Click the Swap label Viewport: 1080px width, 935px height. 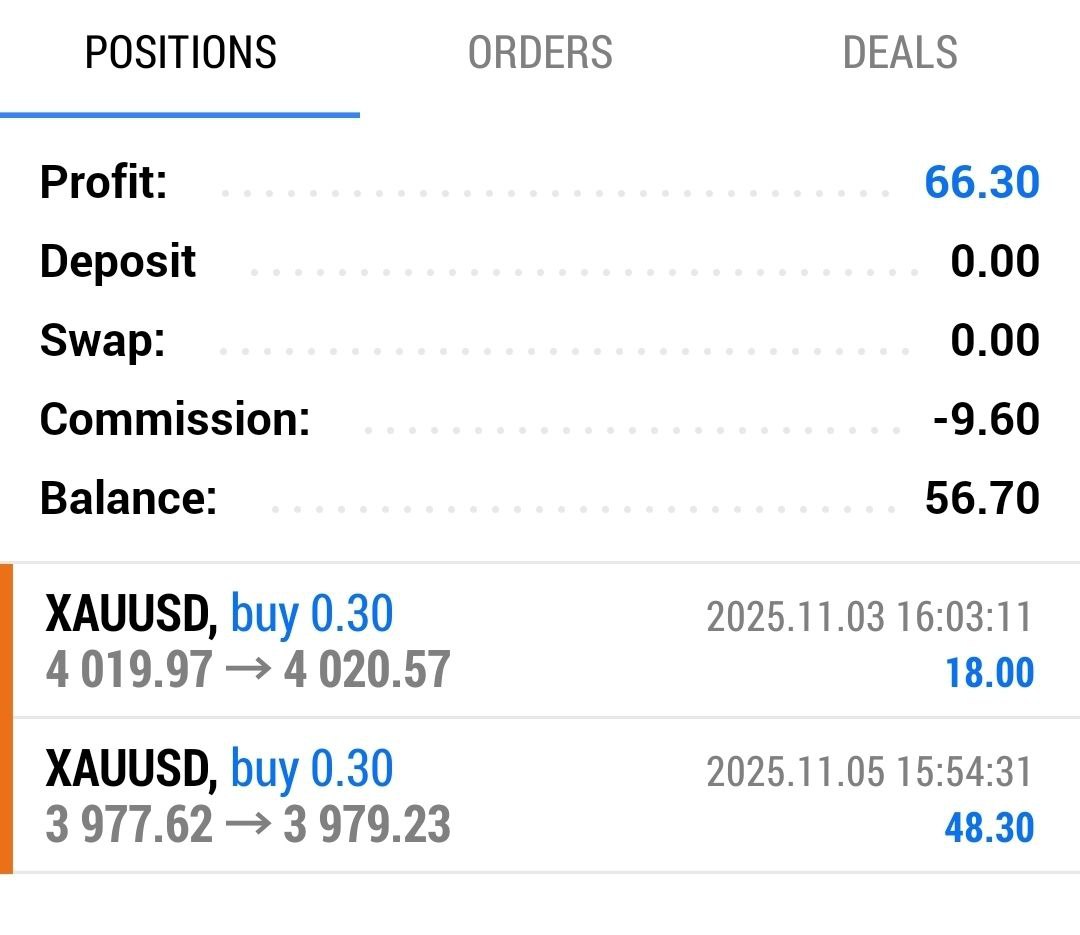(x=102, y=341)
